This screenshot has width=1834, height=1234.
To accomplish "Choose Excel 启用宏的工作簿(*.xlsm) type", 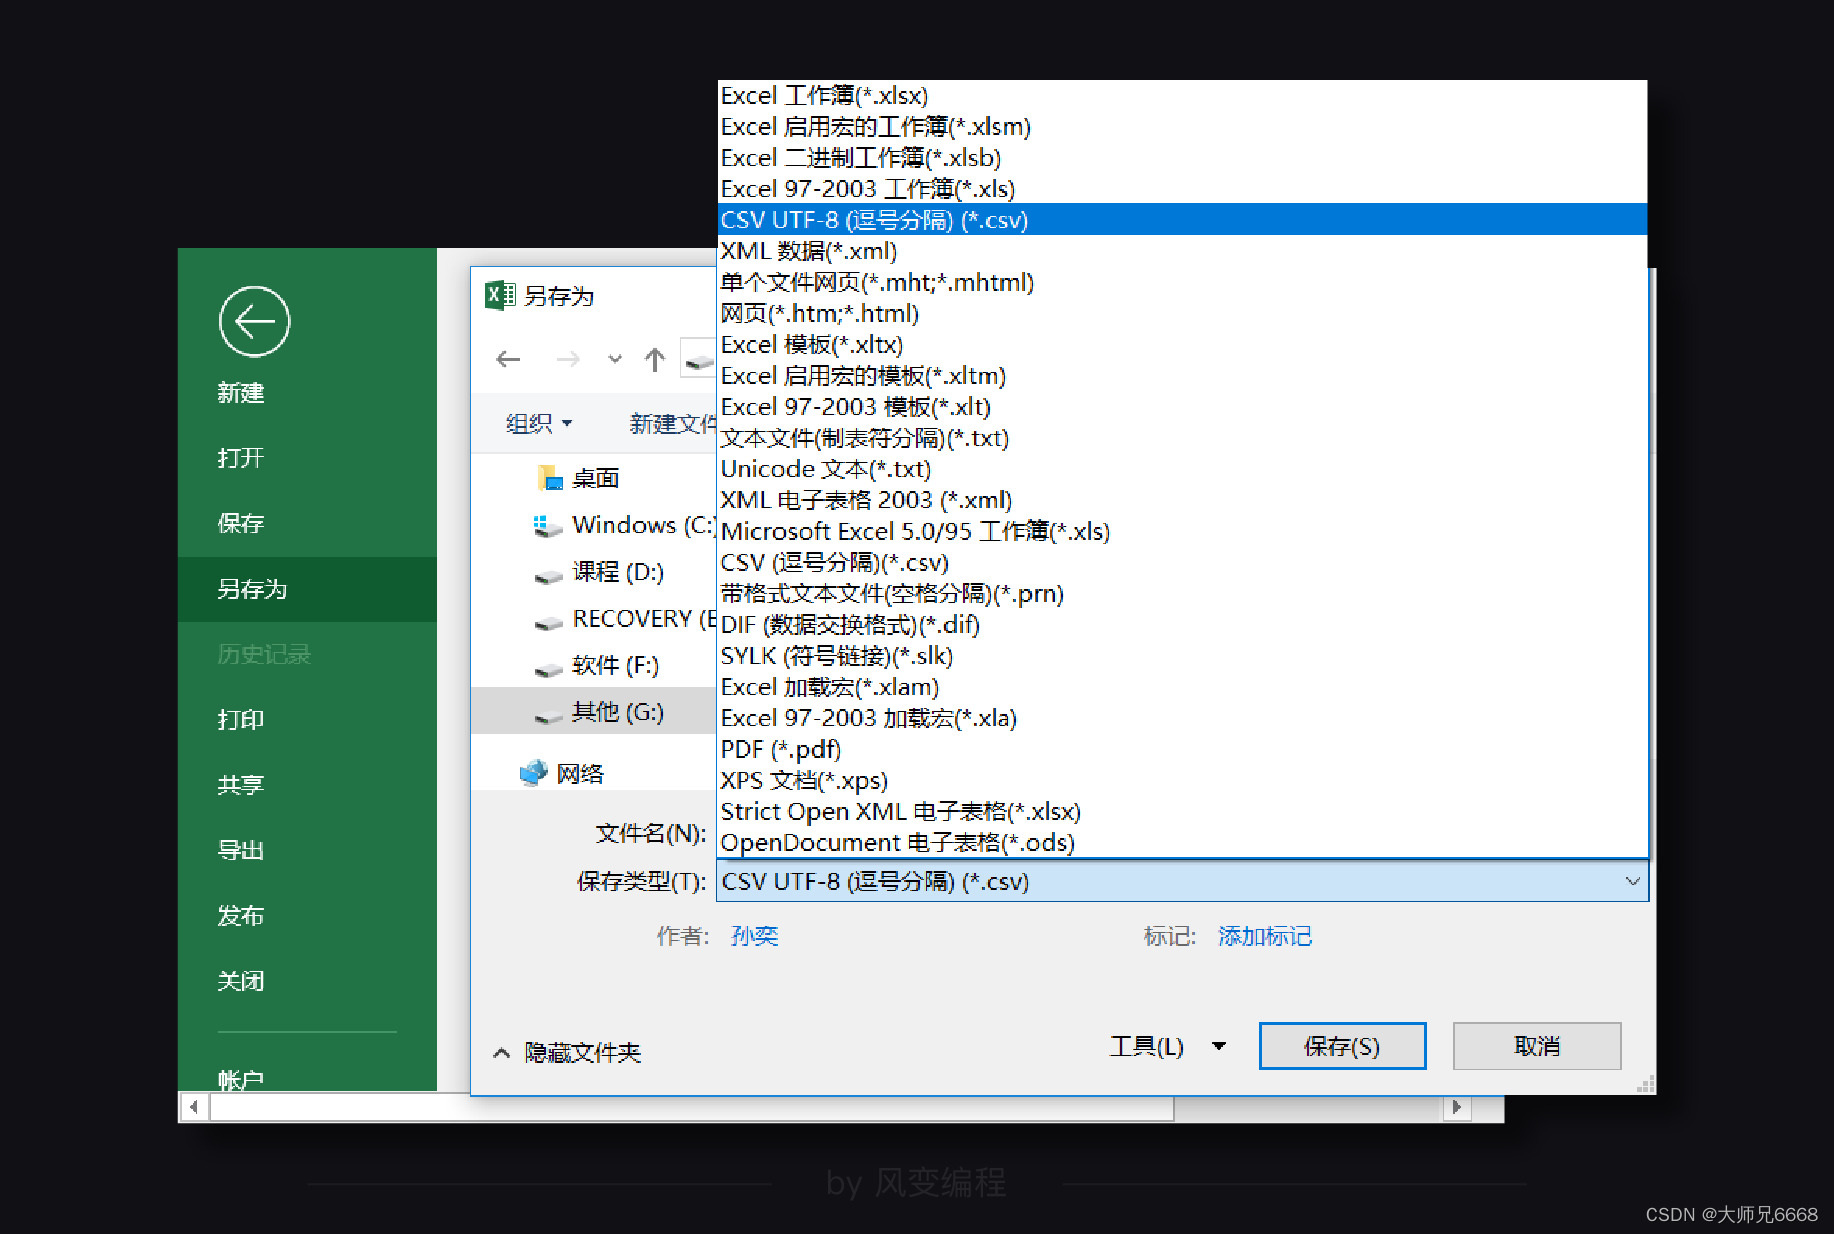I will [x=1182, y=127].
